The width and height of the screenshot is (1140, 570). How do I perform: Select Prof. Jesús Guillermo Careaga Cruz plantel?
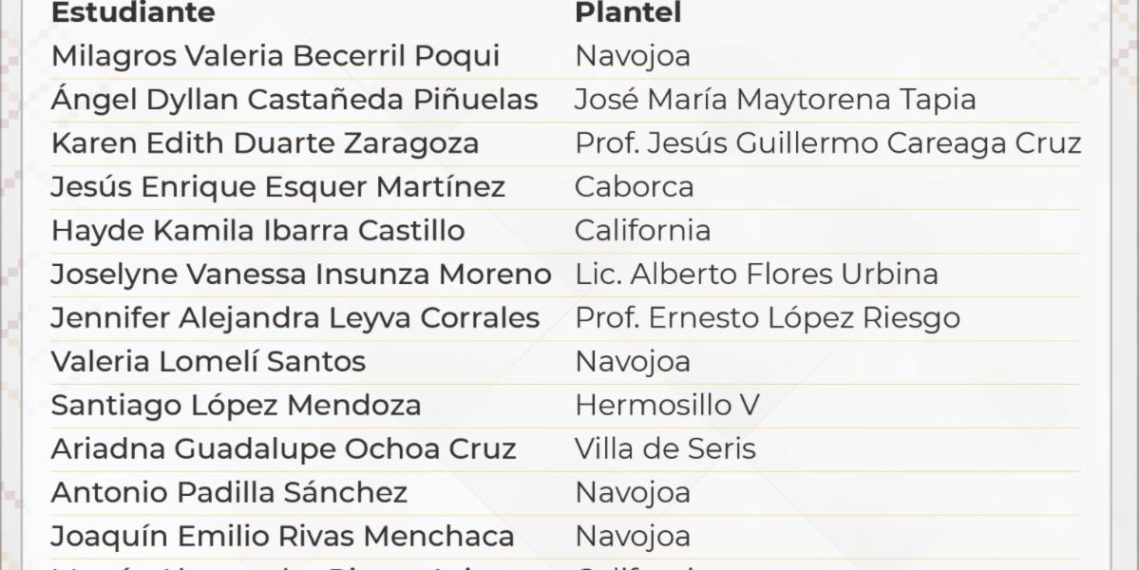pyautogui.click(x=827, y=143)
